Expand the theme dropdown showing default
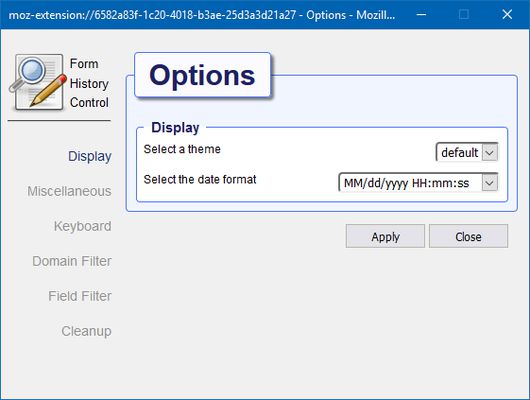530x400 pixels. pyautogui.click(x=467, y=152)
